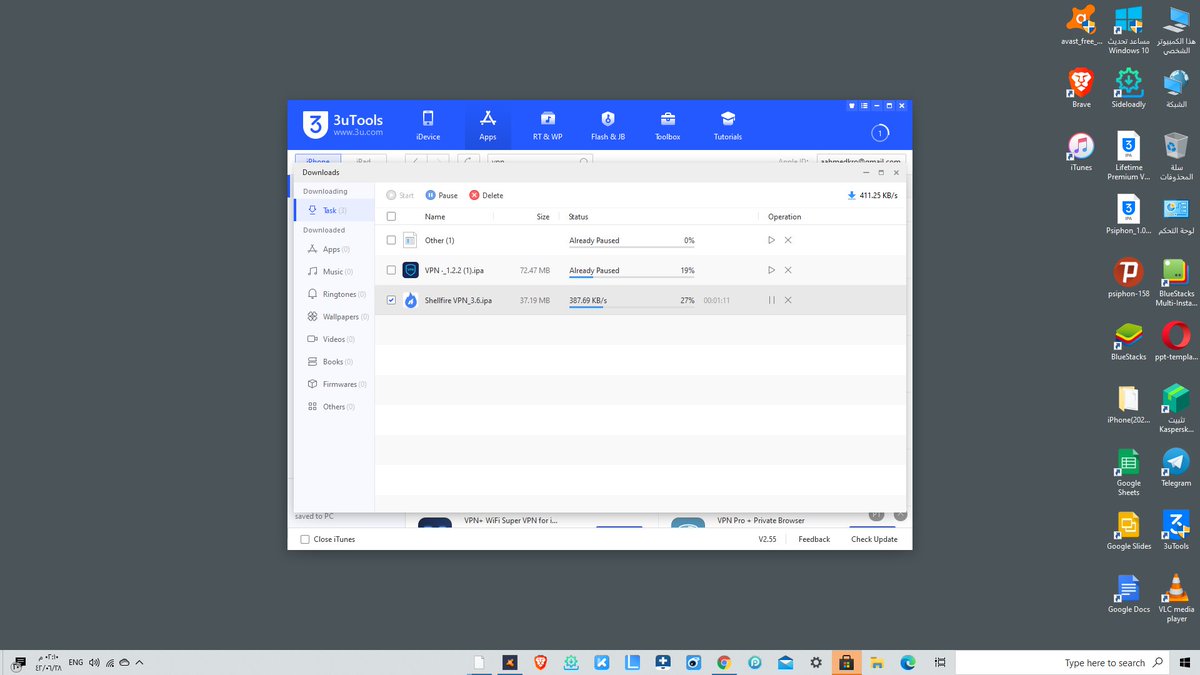Toggle the Close iTunes checkbox
This screenshot has height=675, width=1200.
coord(305,539)
